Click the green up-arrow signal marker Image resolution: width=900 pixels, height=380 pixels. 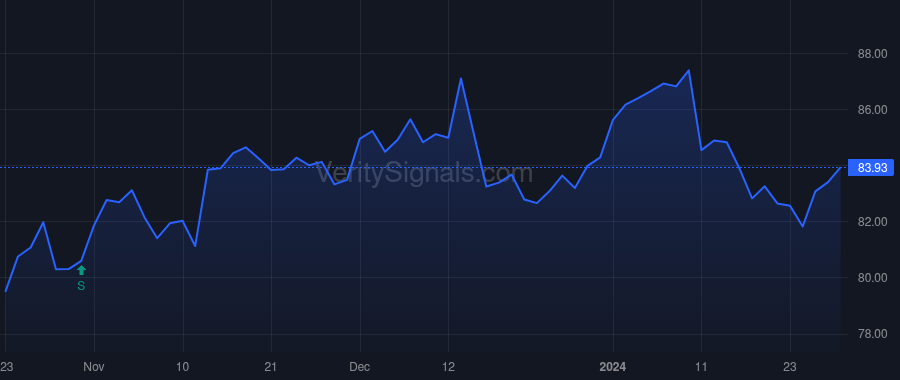tap(82, 270)
